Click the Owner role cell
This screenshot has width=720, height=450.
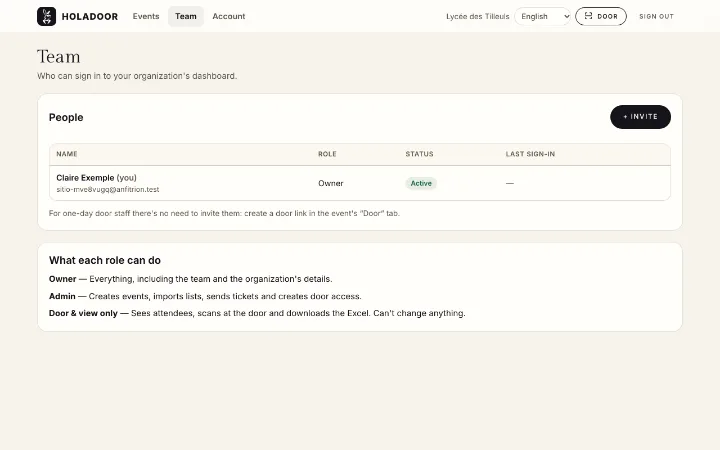331,183
